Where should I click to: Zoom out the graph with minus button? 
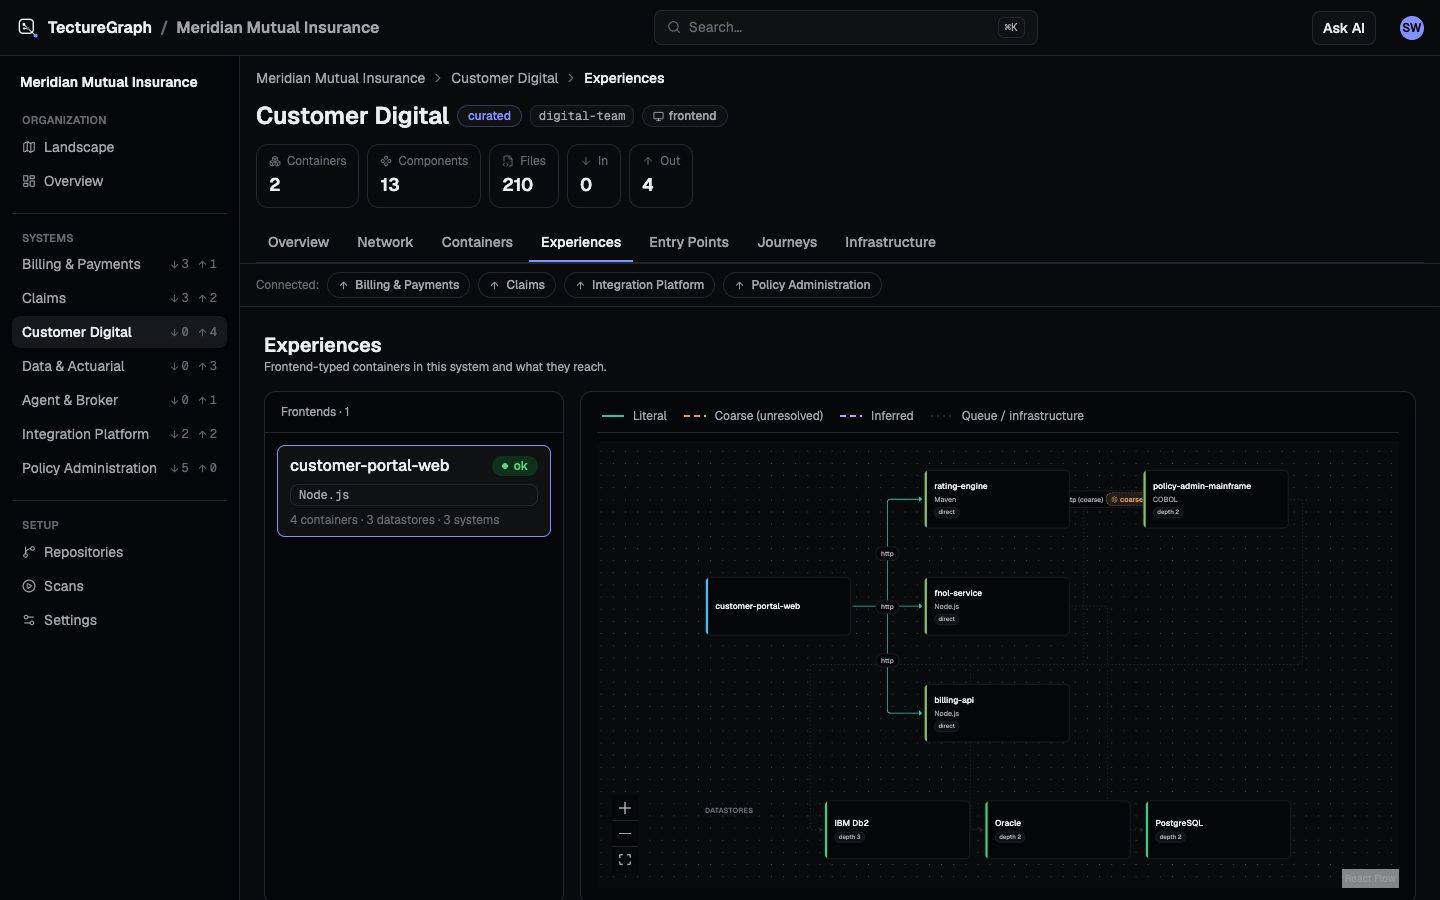pos(625,834)
